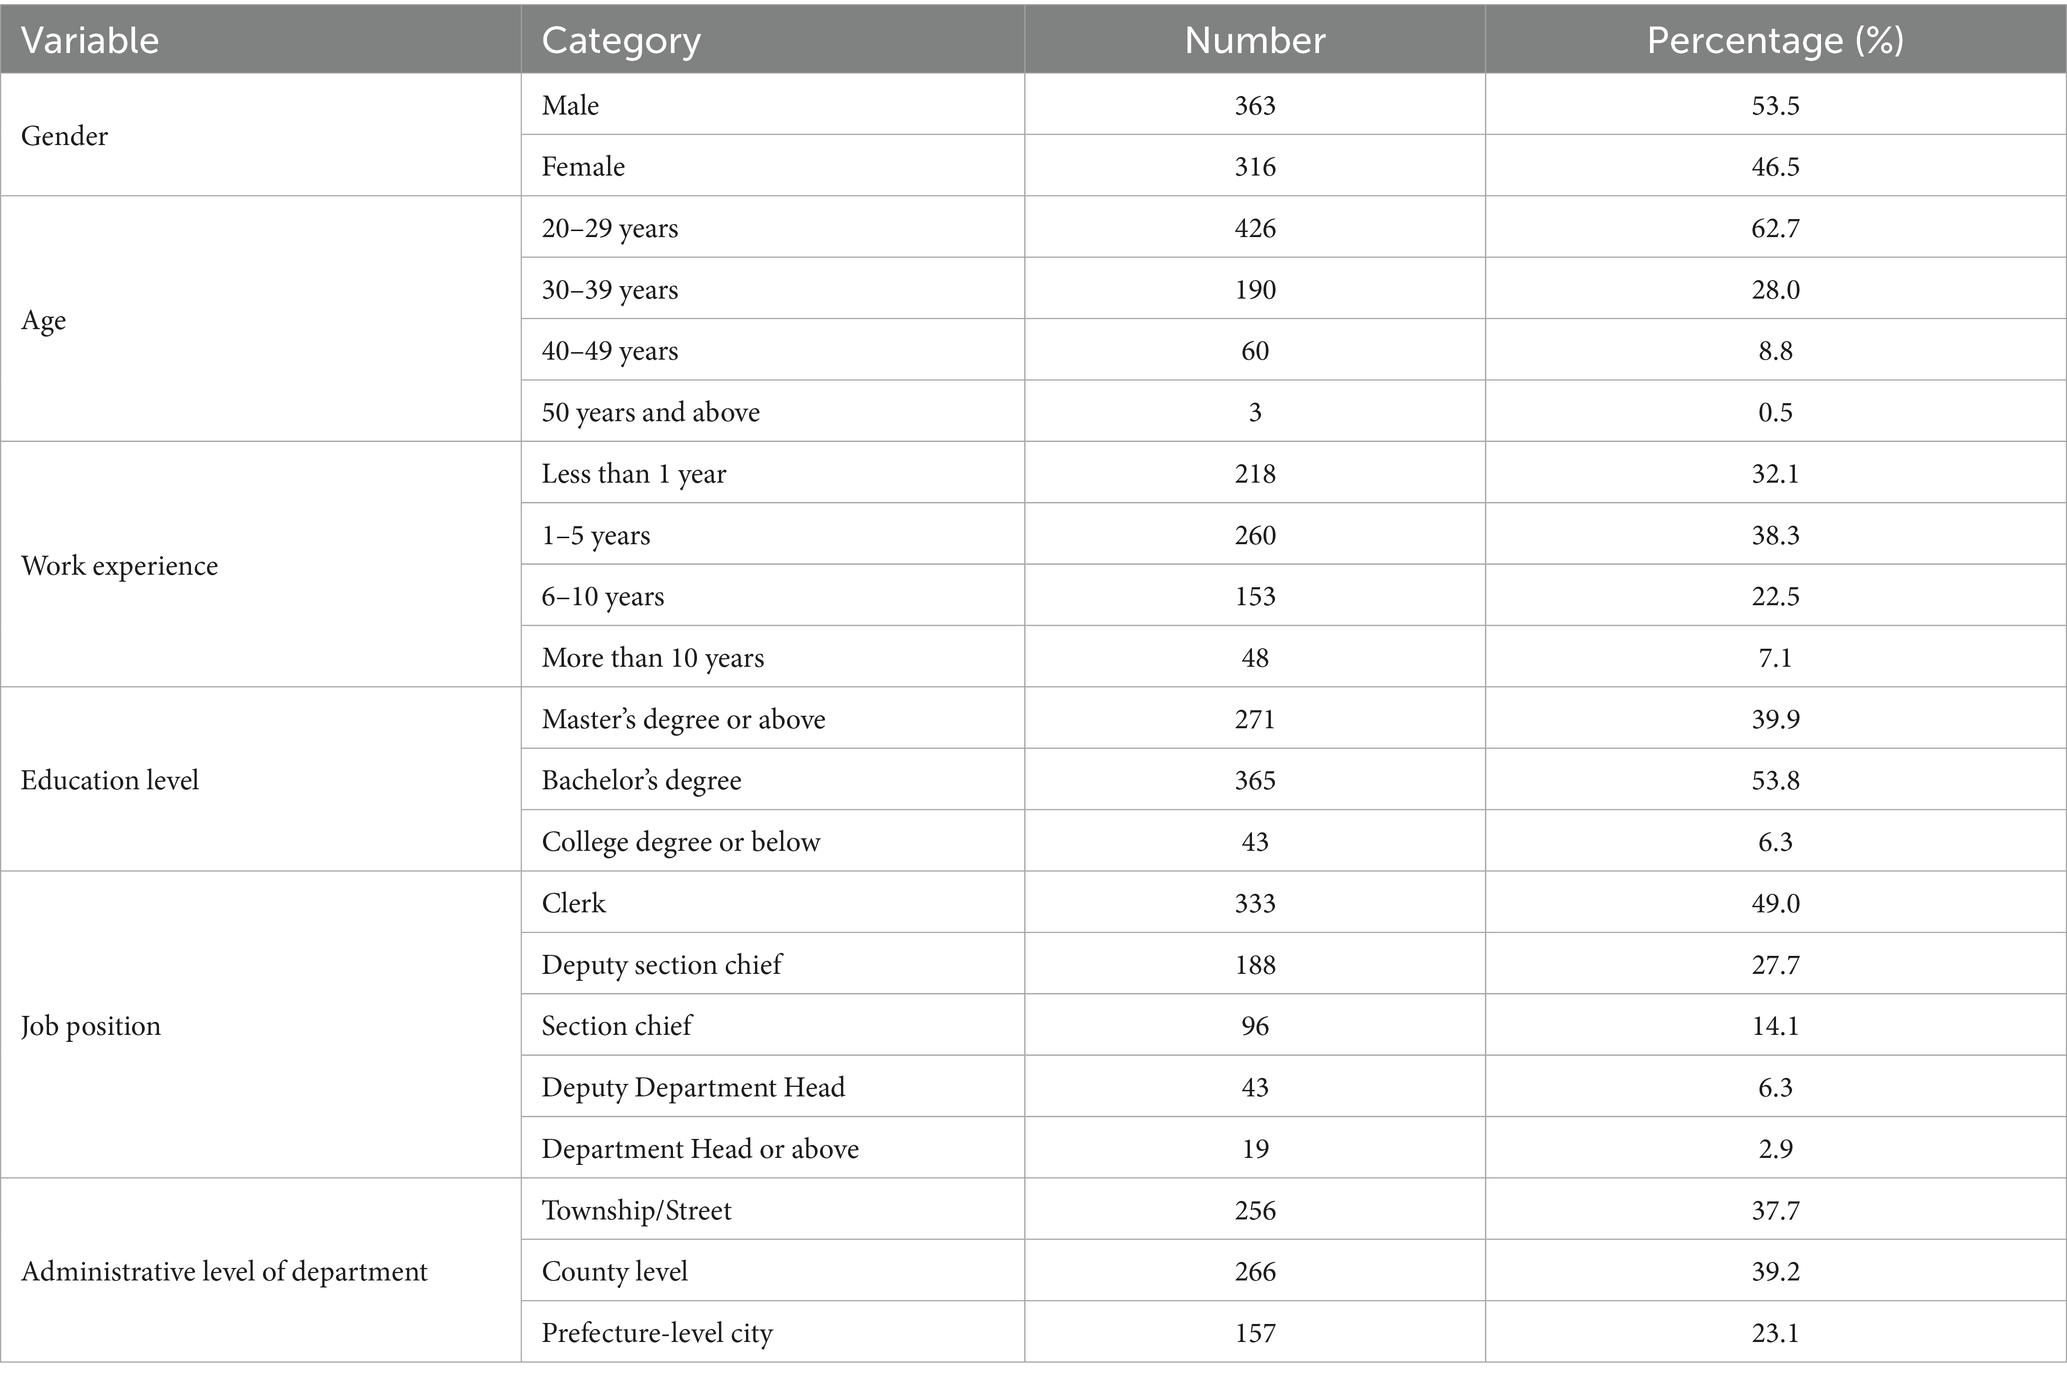Click the Variable column header
This screenshot has height=1380, width=2067.
click(x=90, y=40)
